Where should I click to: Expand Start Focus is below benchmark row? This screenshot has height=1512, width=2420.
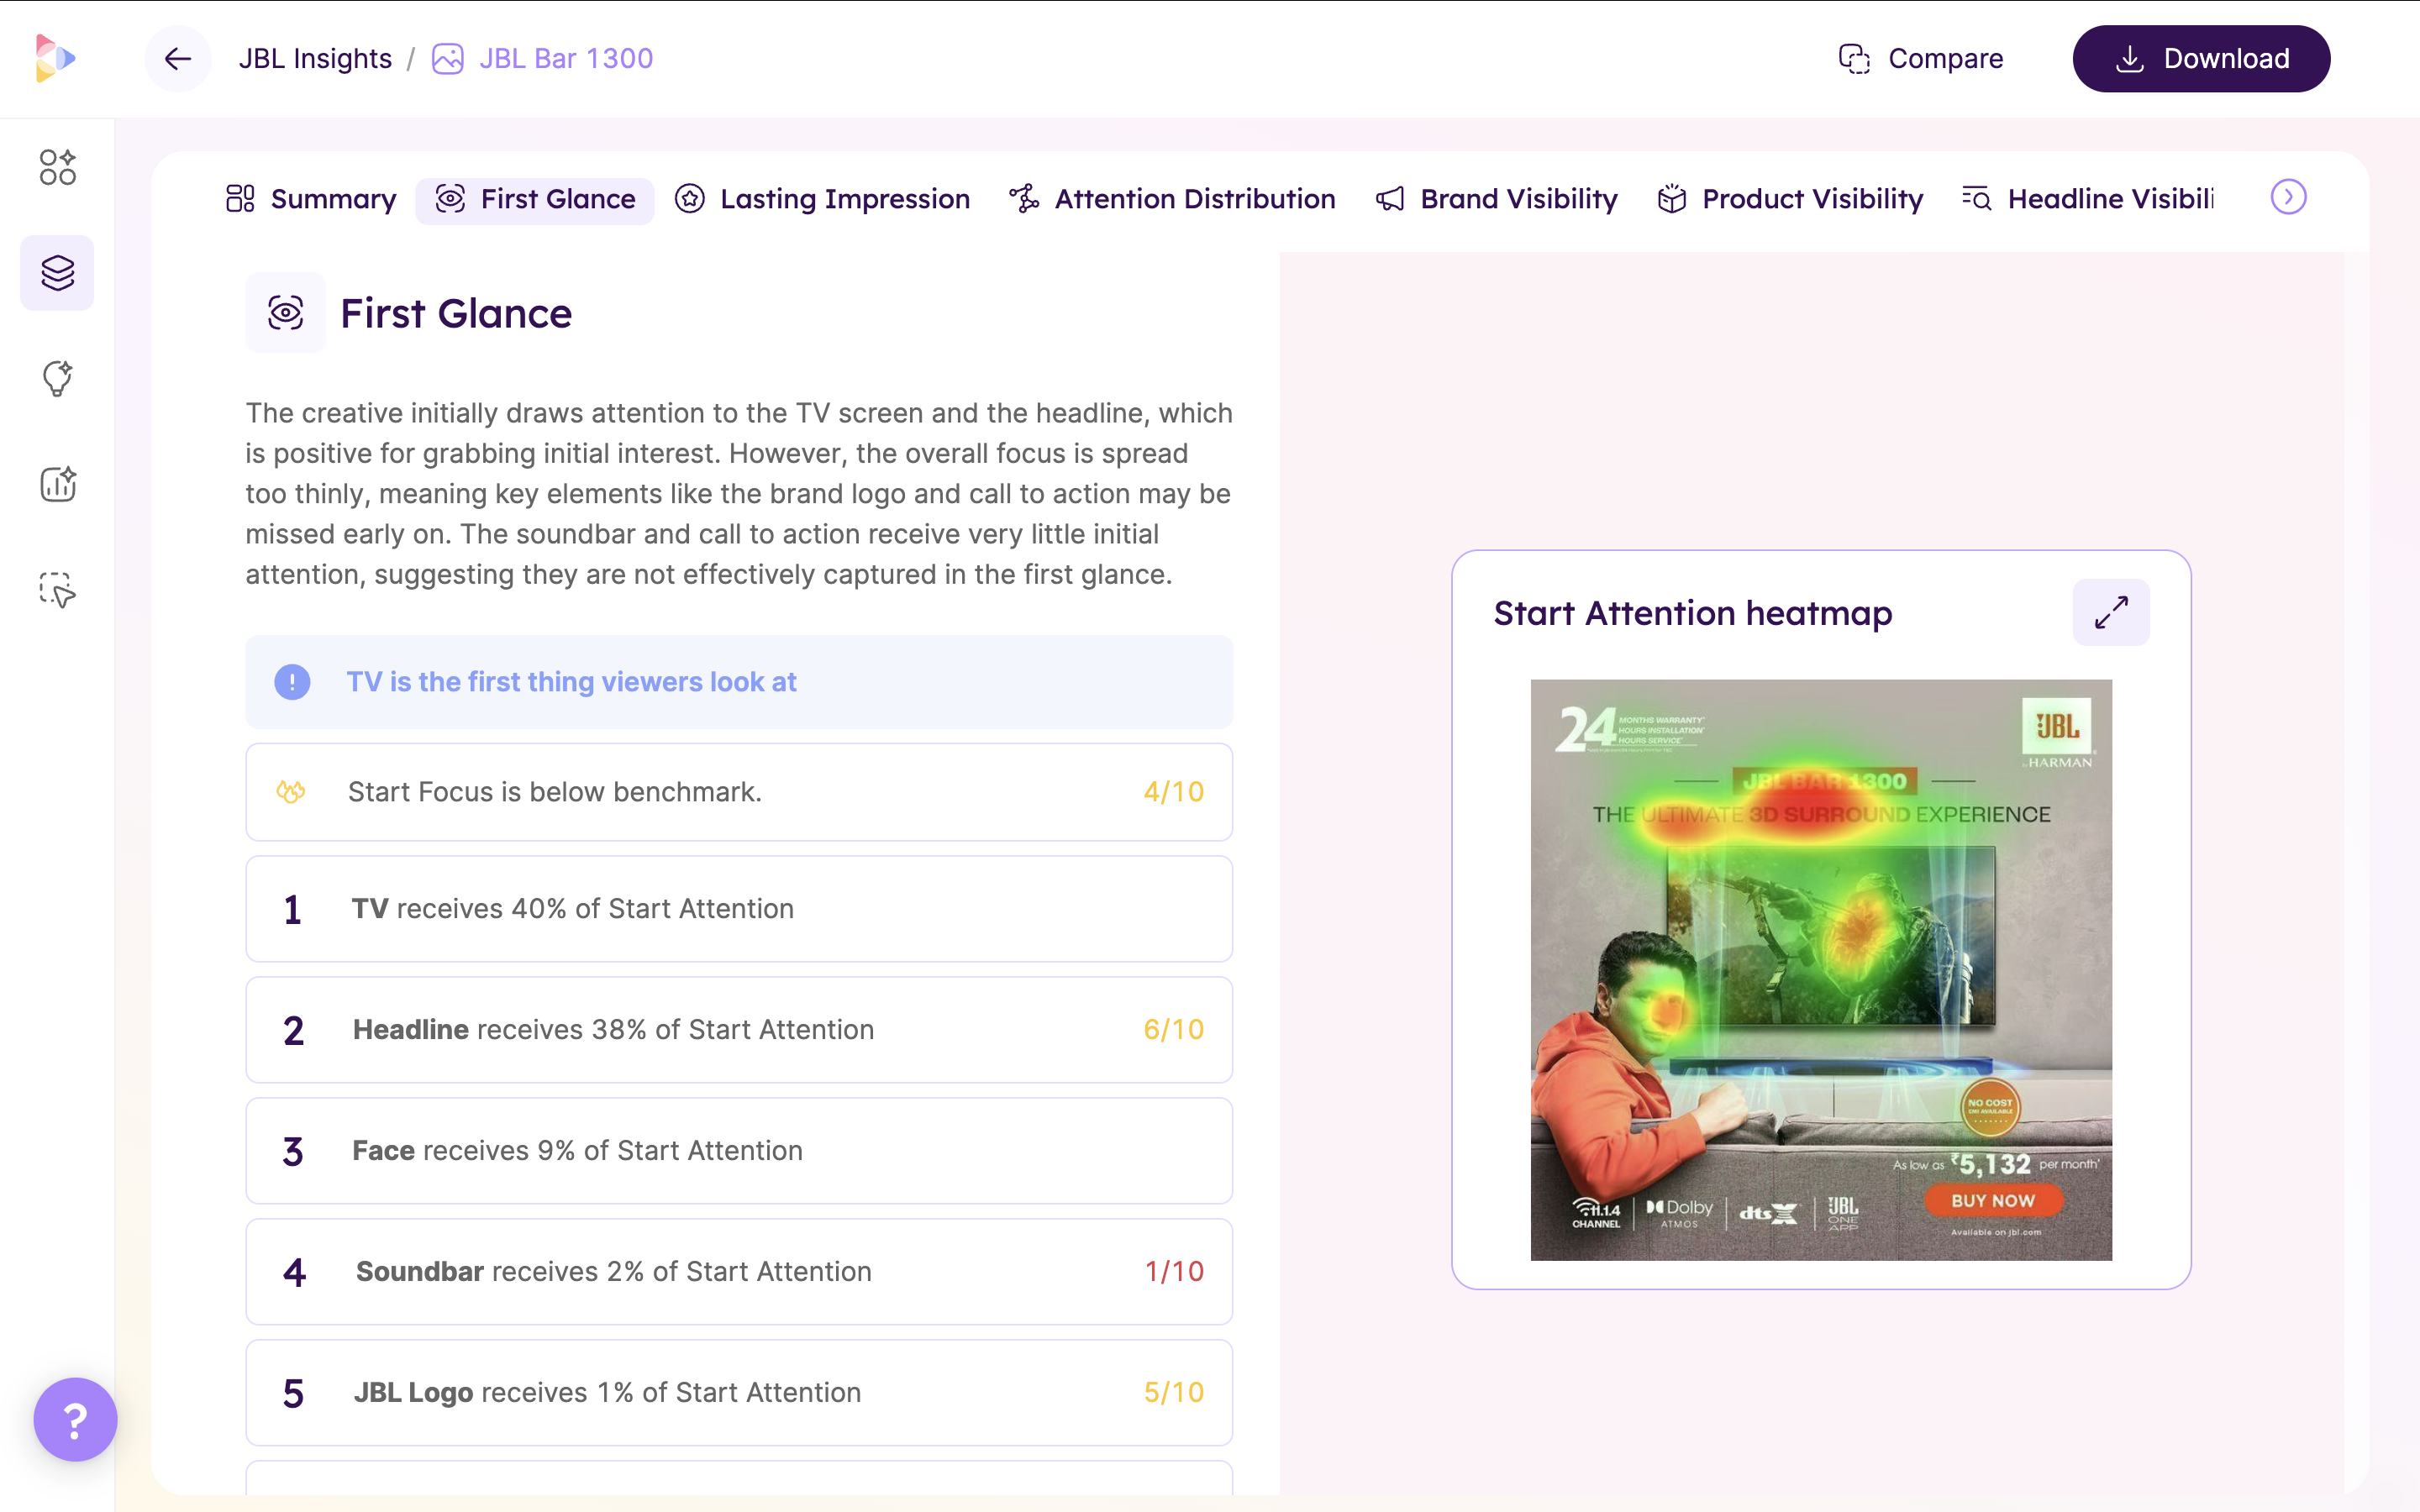click(738, 792)
